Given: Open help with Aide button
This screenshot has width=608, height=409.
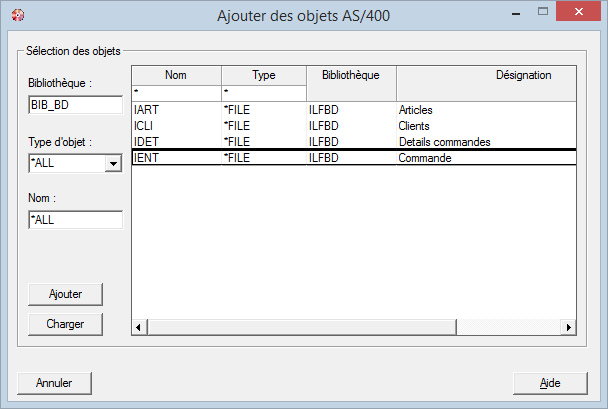Looking at the screenshot, I should [x=549, y=383].
